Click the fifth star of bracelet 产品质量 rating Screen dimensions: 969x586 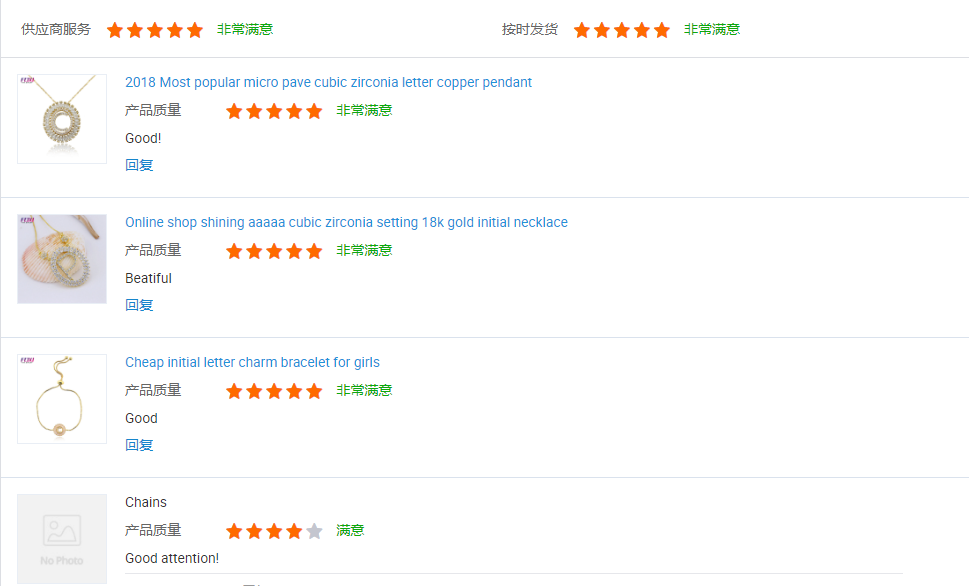(314, 391)
